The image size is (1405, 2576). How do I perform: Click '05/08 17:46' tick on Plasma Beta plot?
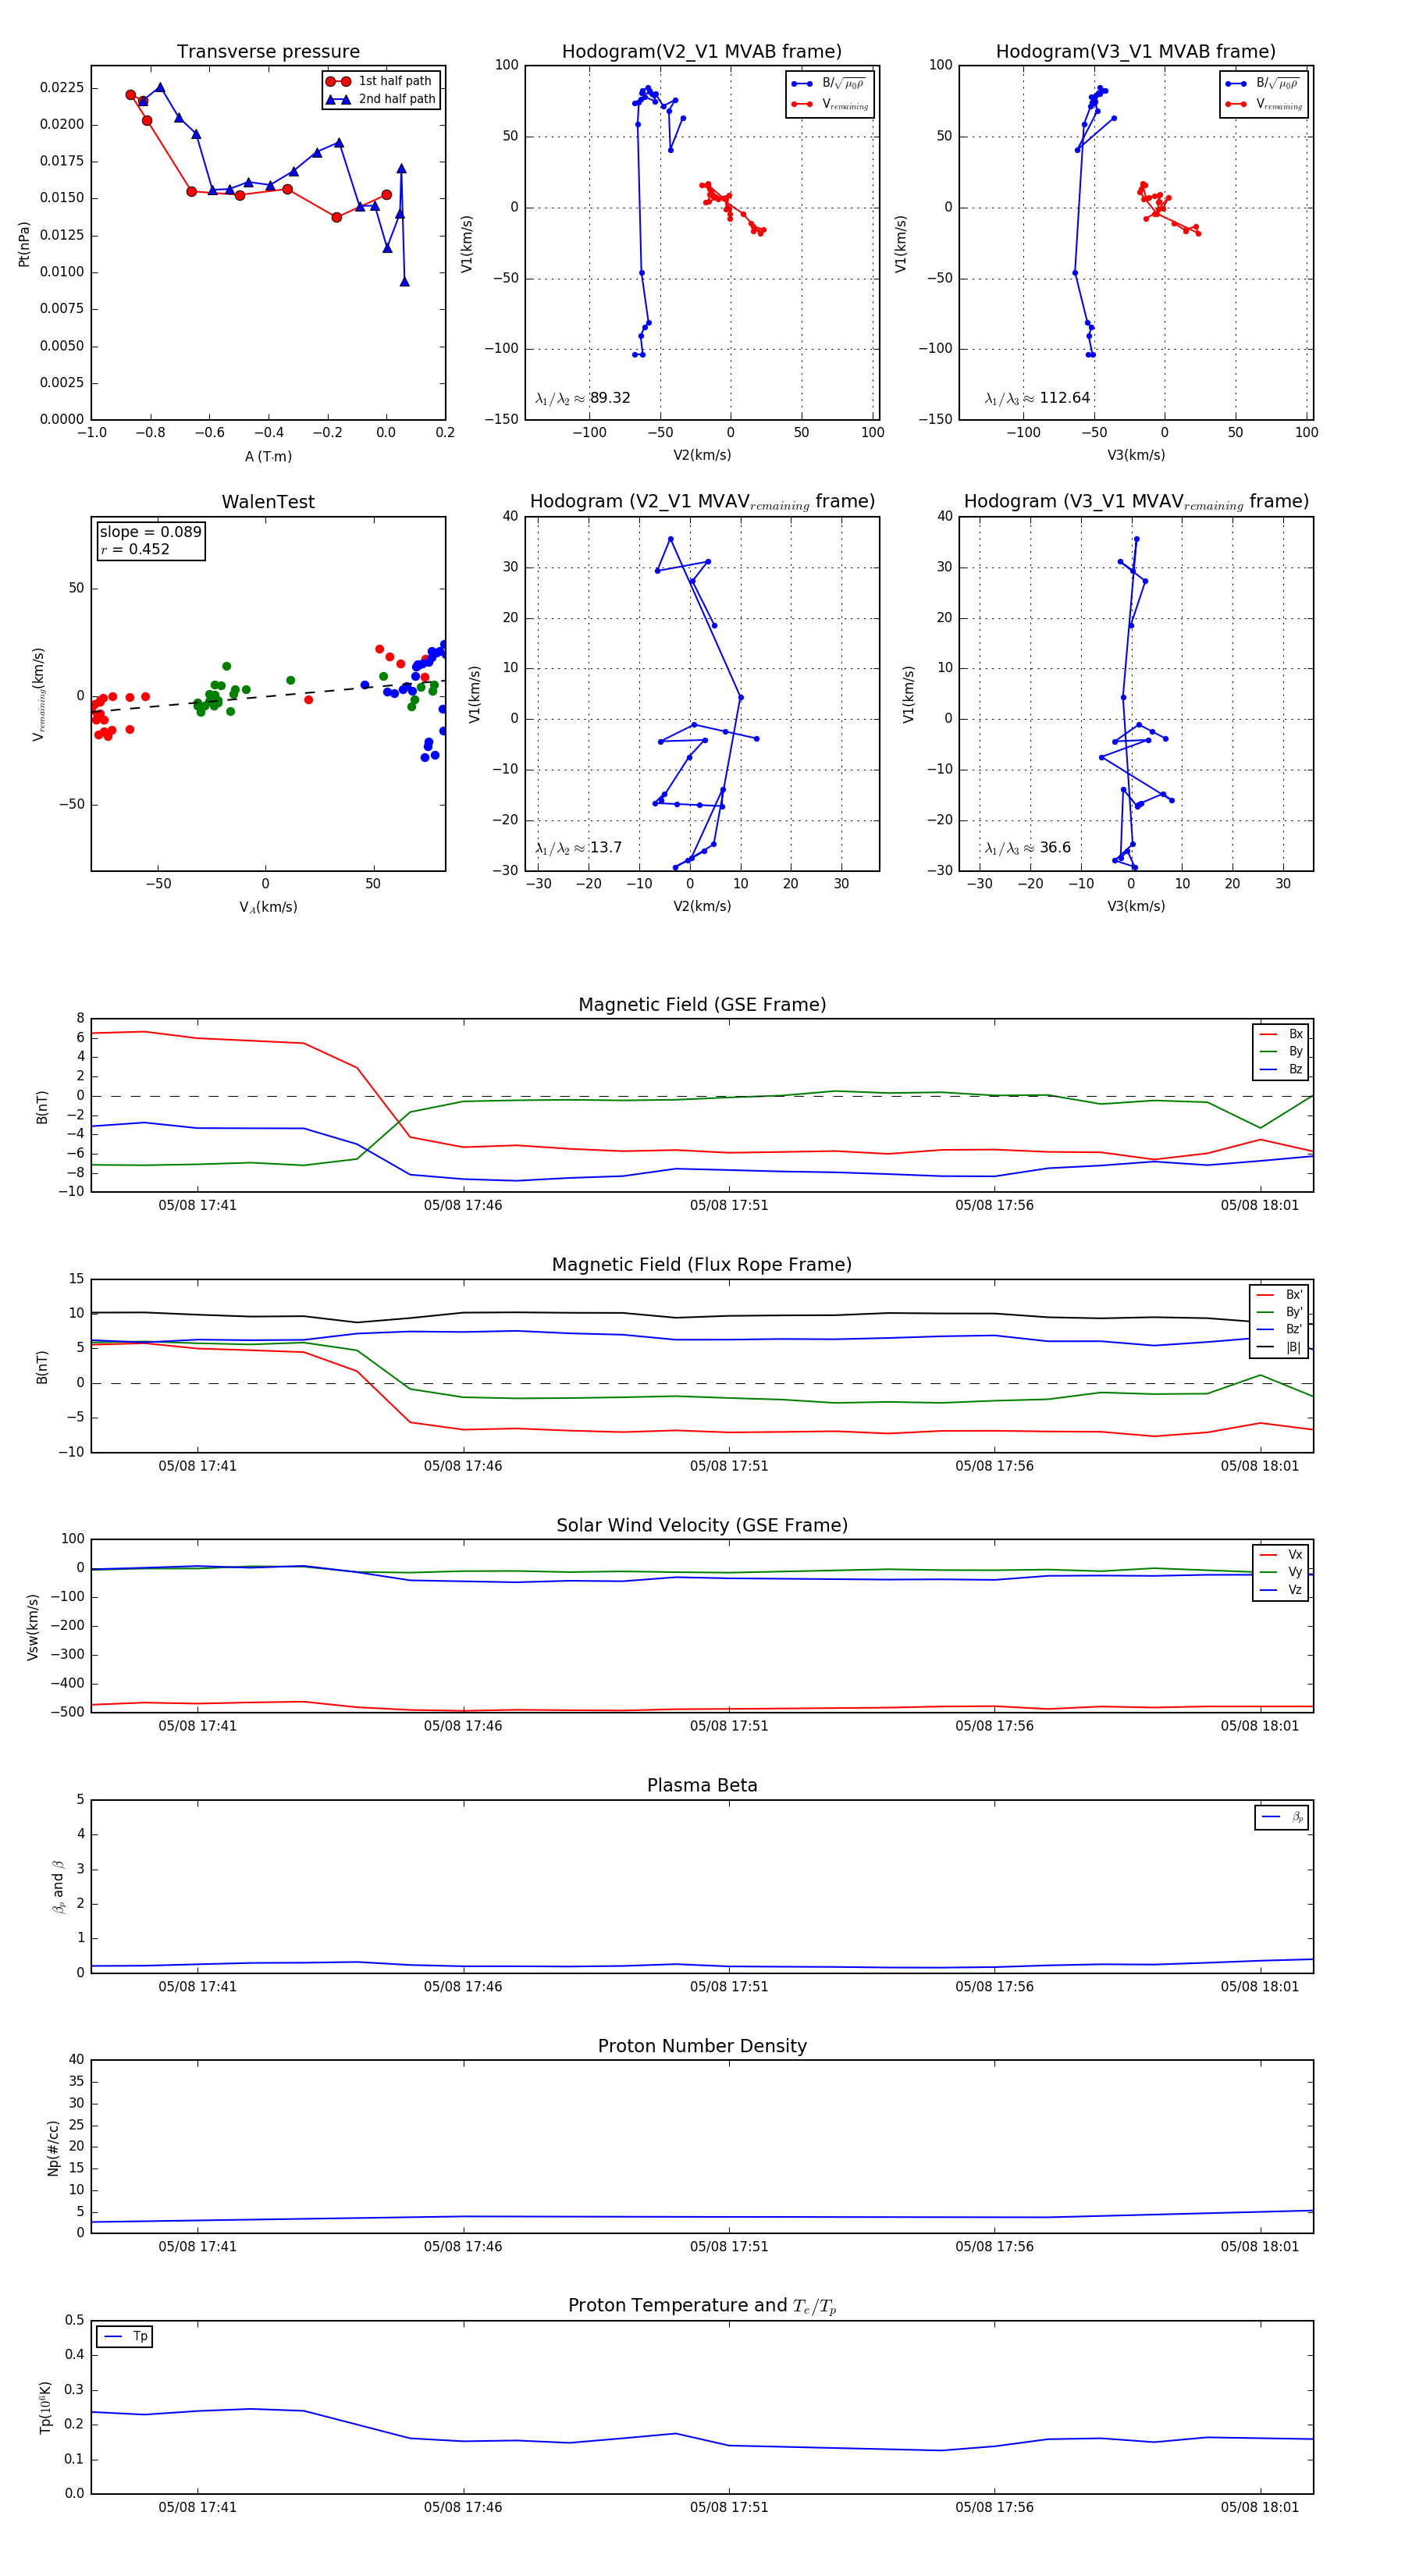[463, 1986]
